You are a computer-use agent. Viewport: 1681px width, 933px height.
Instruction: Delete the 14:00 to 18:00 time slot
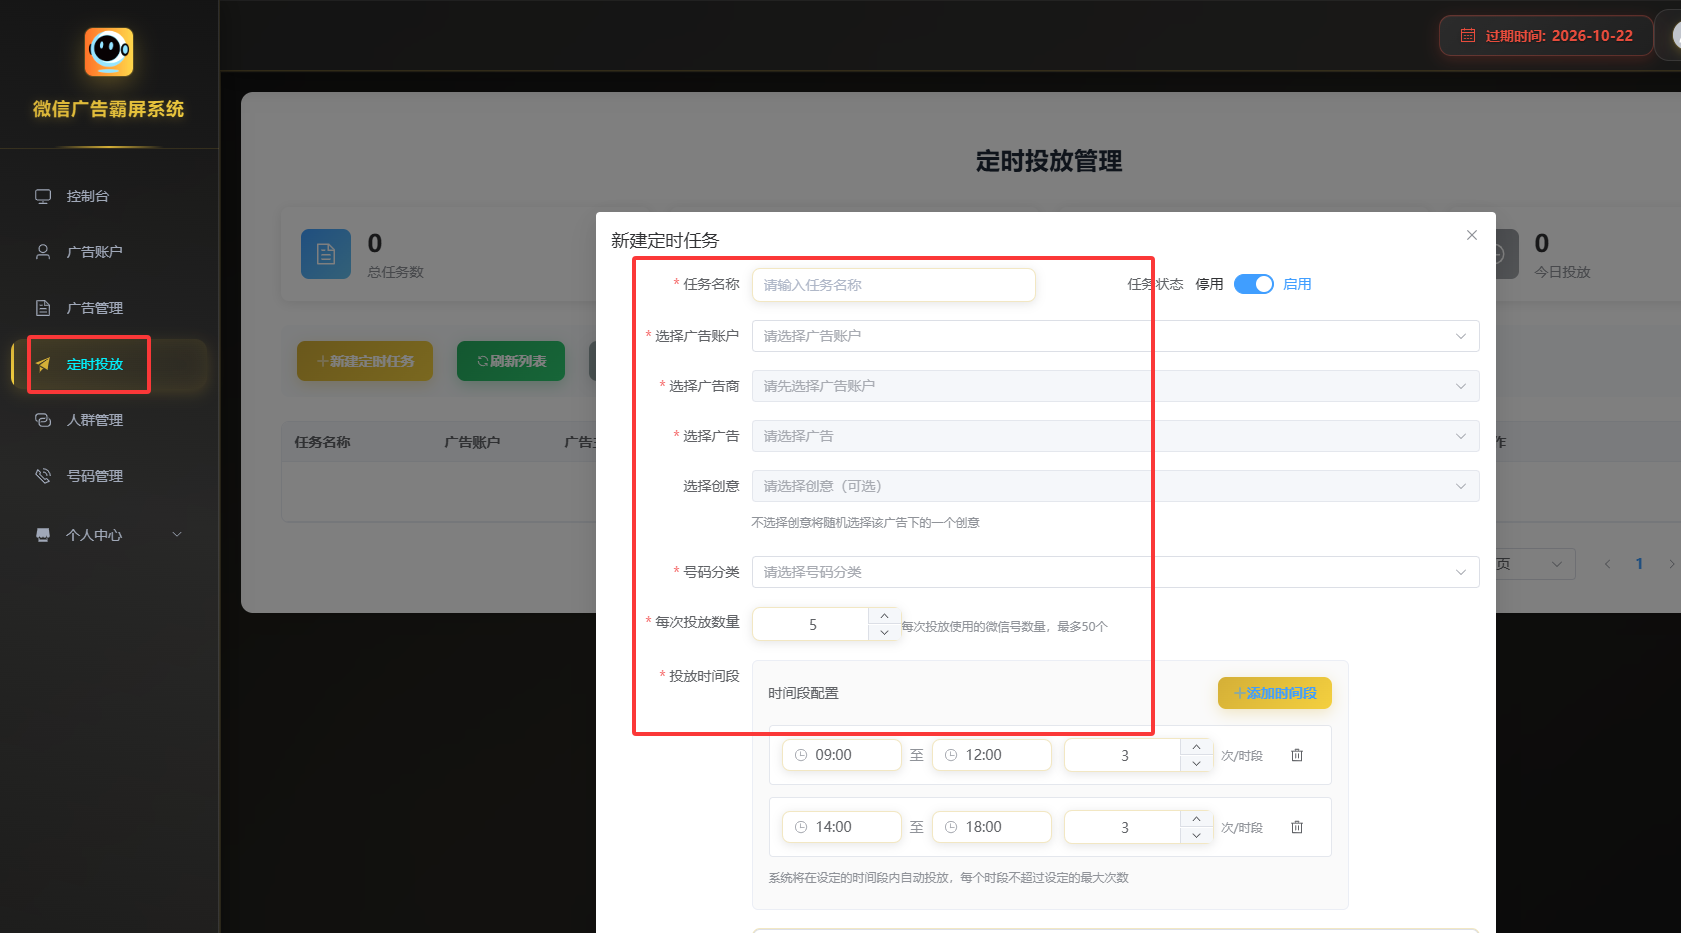coord(1297,827)
